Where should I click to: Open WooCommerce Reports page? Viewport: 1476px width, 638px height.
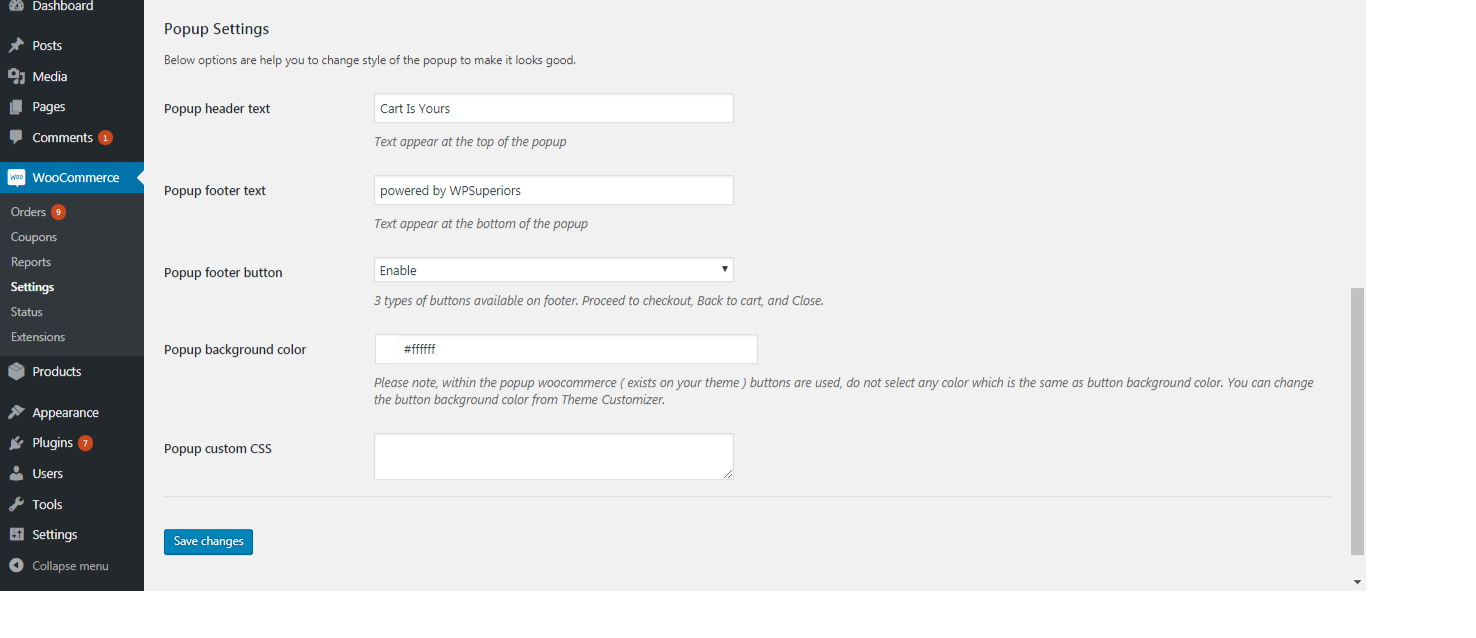[31, 262]
